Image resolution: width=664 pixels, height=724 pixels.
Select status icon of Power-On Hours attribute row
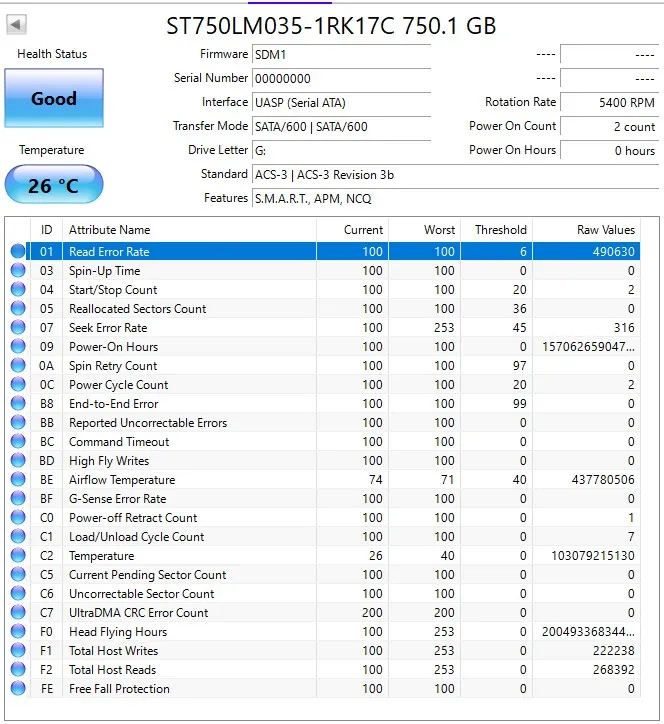click(x=18, y=346)
